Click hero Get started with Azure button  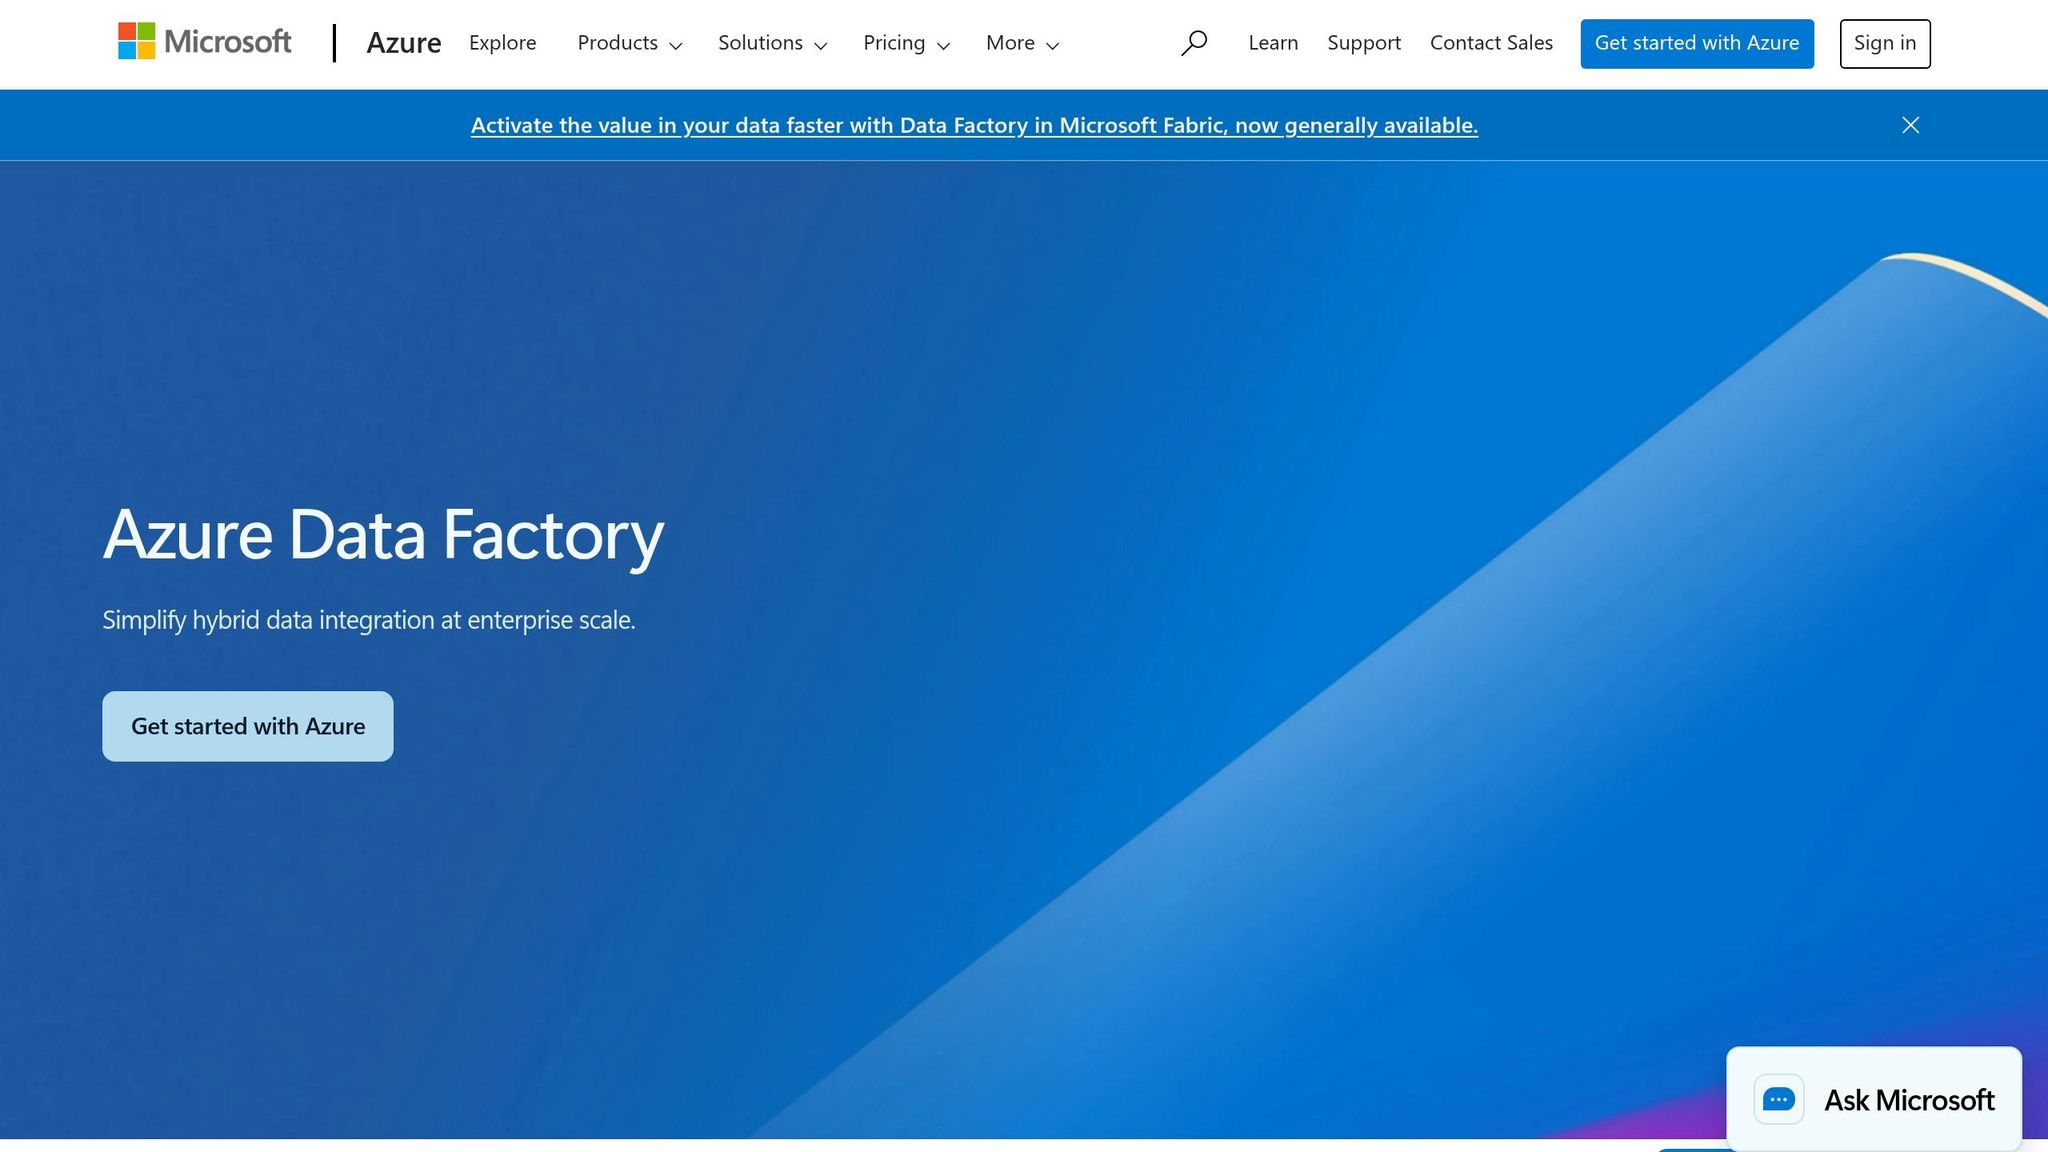click(248, 726)
